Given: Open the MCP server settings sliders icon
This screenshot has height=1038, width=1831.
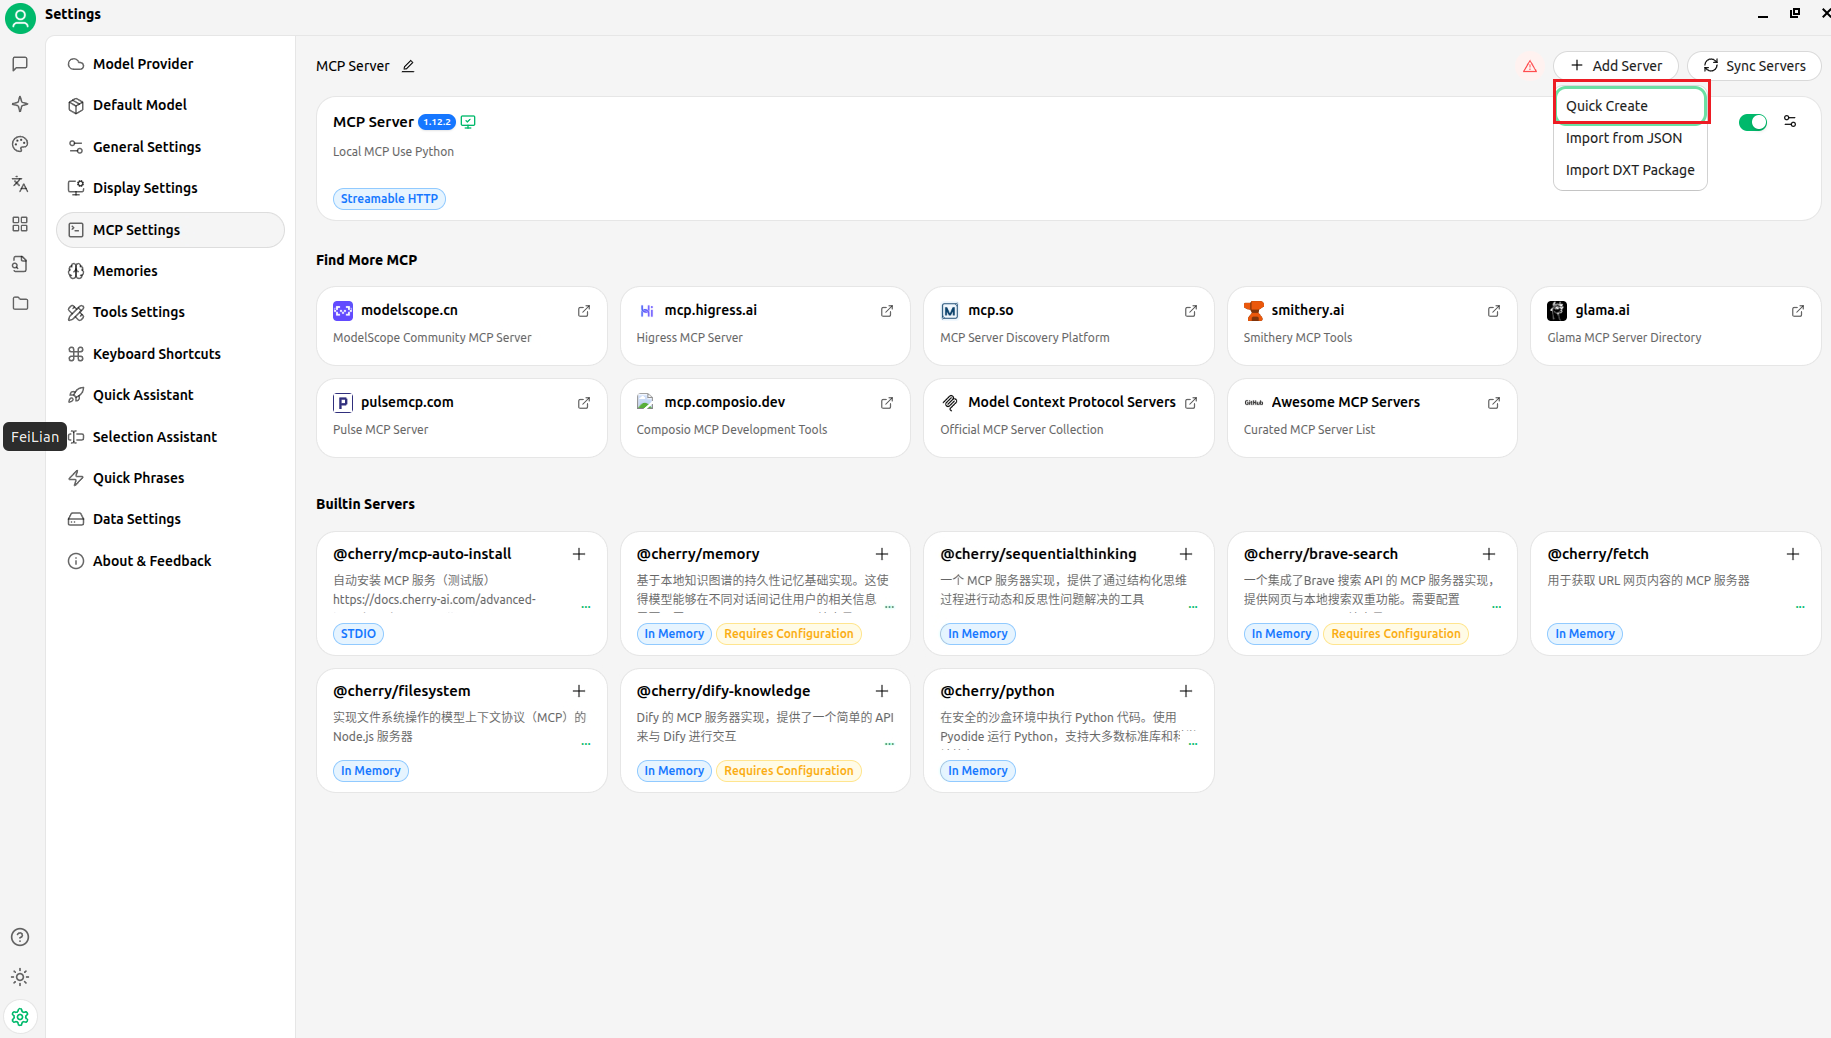Looking at the screenshot, I should (x=1790, y=122).
